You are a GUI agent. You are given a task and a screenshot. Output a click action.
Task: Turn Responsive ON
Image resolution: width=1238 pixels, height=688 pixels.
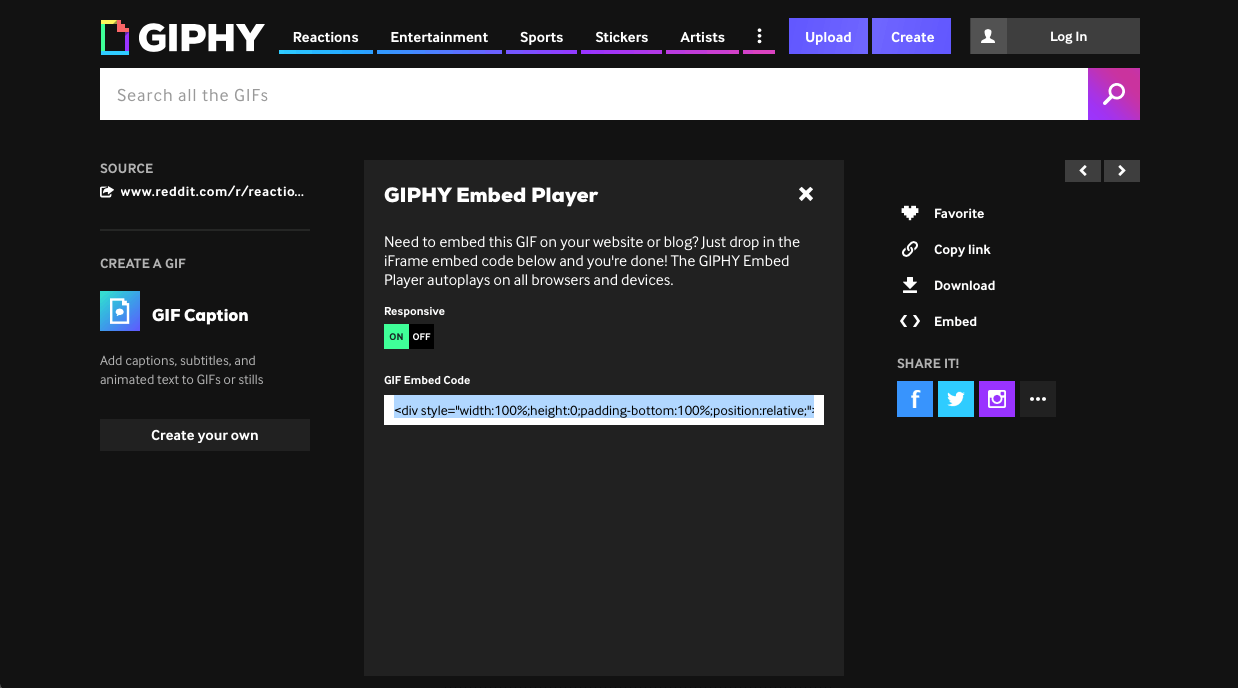(397, 337)
